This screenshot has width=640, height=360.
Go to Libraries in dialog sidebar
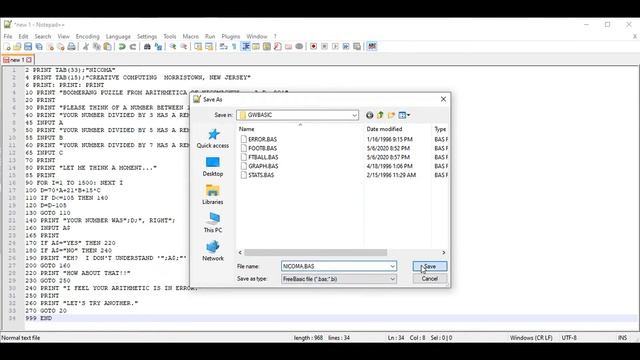213,195
